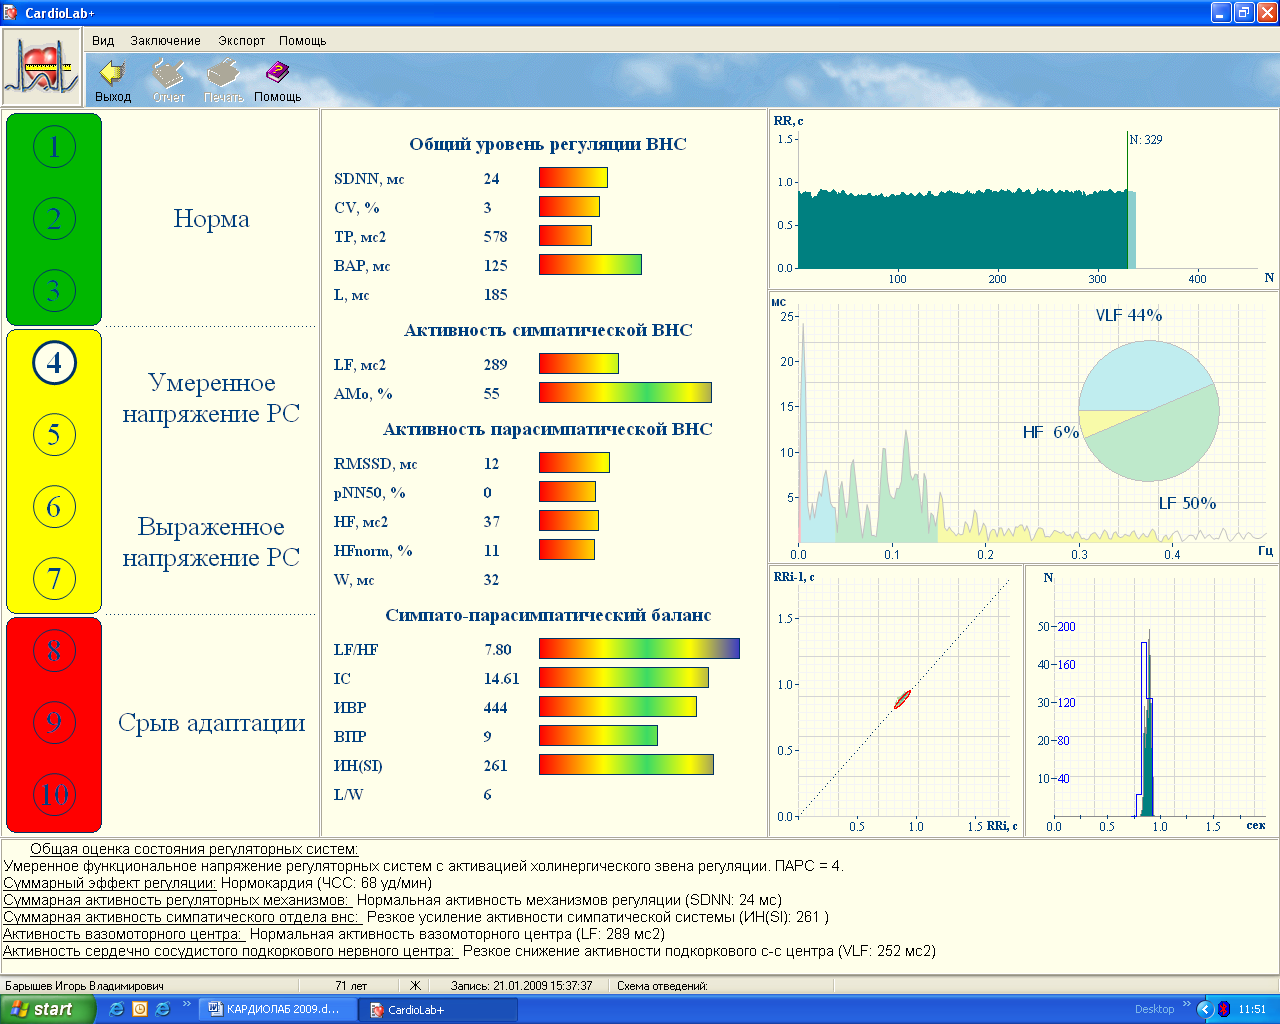This screenshot has width=1280, height=1024.
Task: Open the Заключение menu
Action: tap(165, 41)
